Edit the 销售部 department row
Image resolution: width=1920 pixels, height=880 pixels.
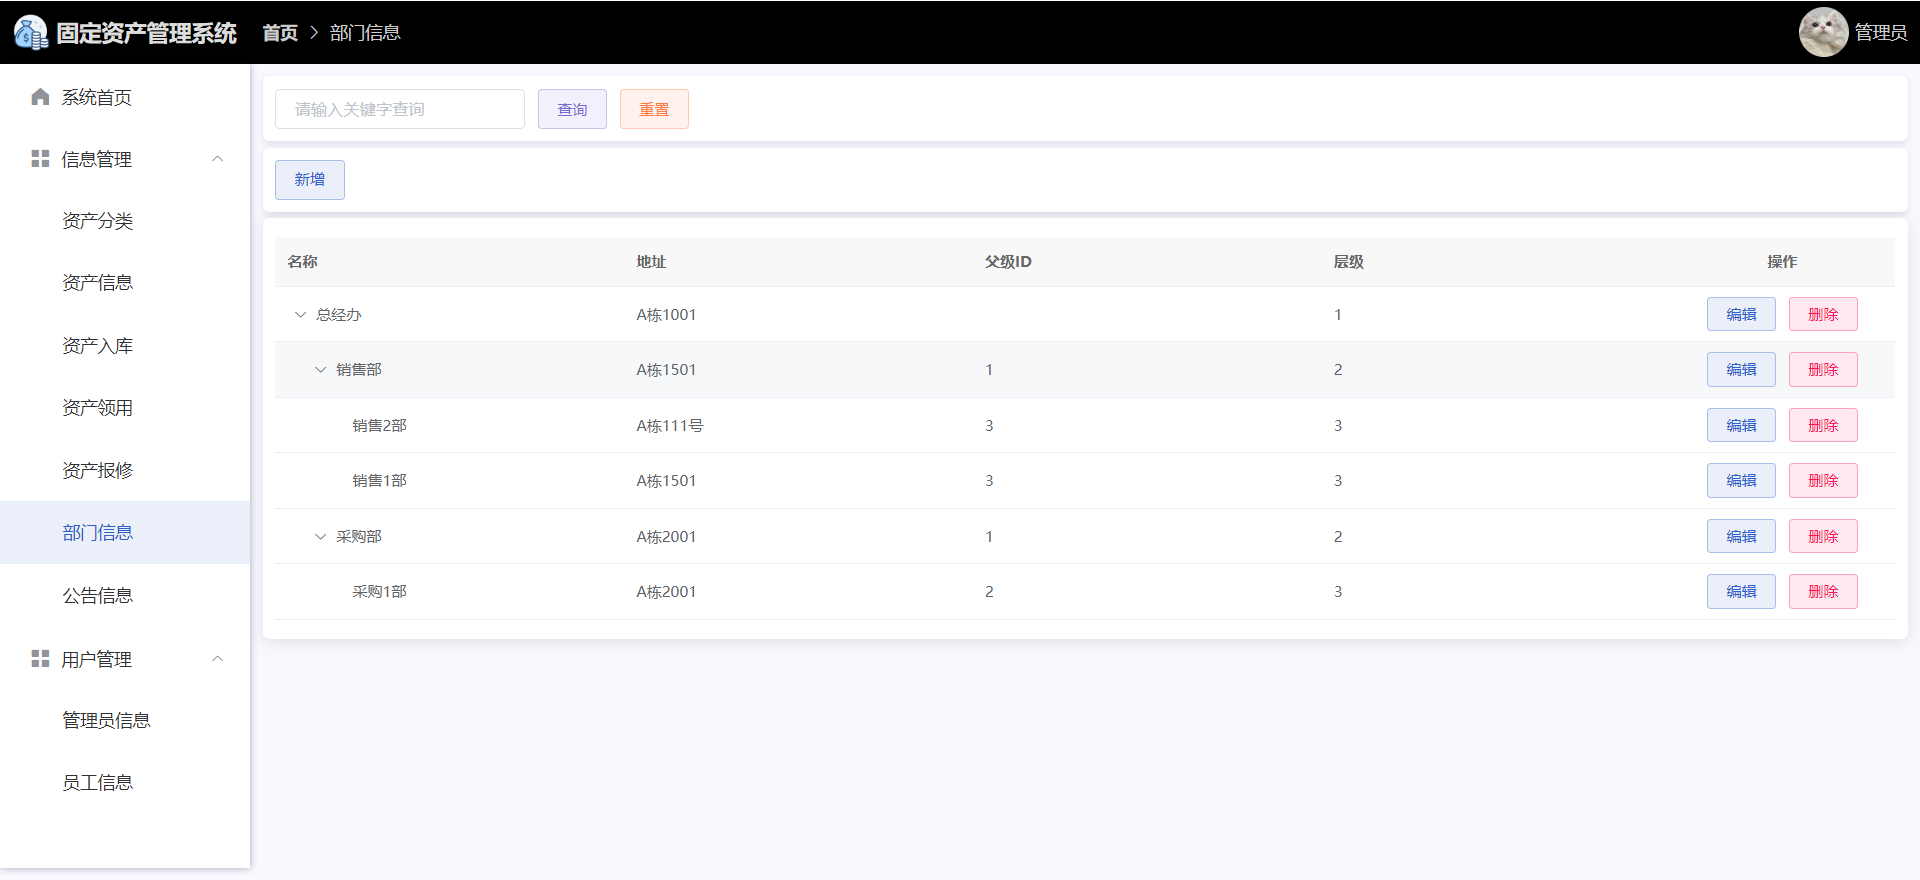point(1741,370)
